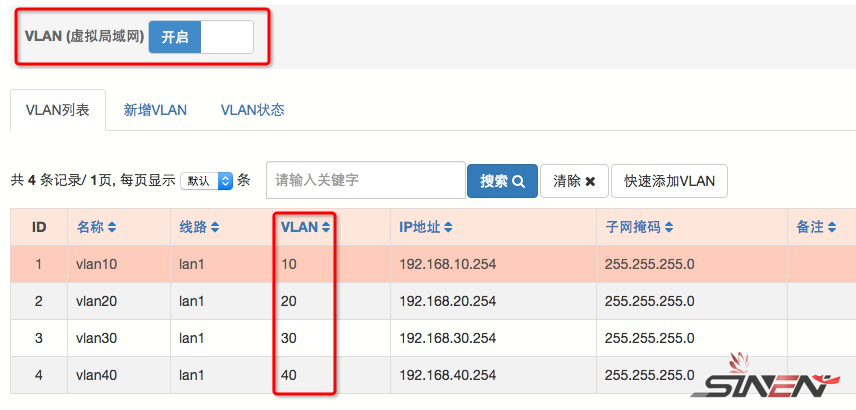This screenshot has width=856, height=410.
Task: Open the VLAN状态 tab
Action: [x=253, y=110]
